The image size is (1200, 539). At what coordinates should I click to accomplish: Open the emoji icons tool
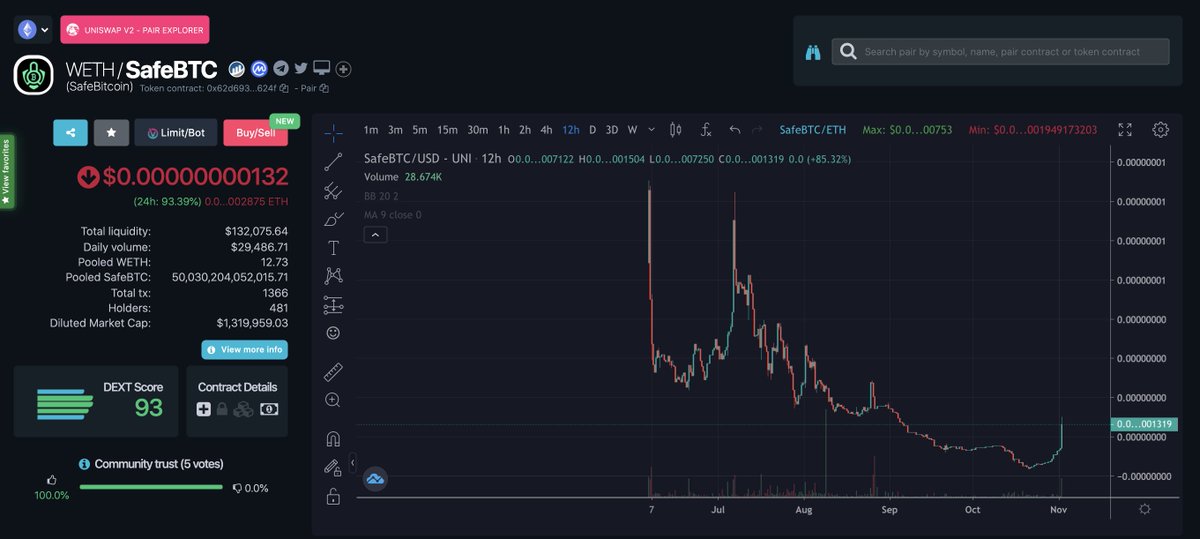(333, 333)
